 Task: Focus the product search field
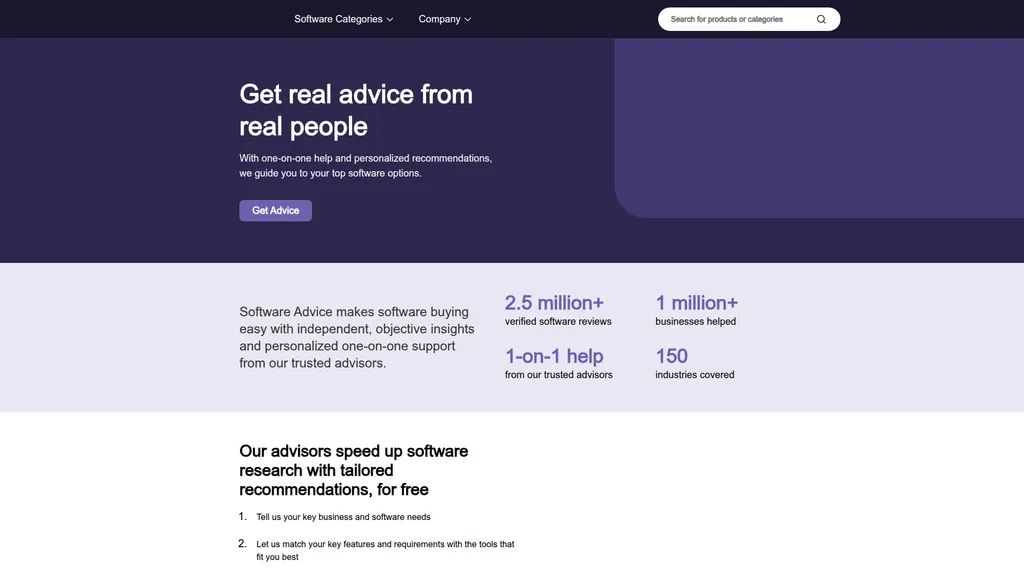(x=748, y=19)
